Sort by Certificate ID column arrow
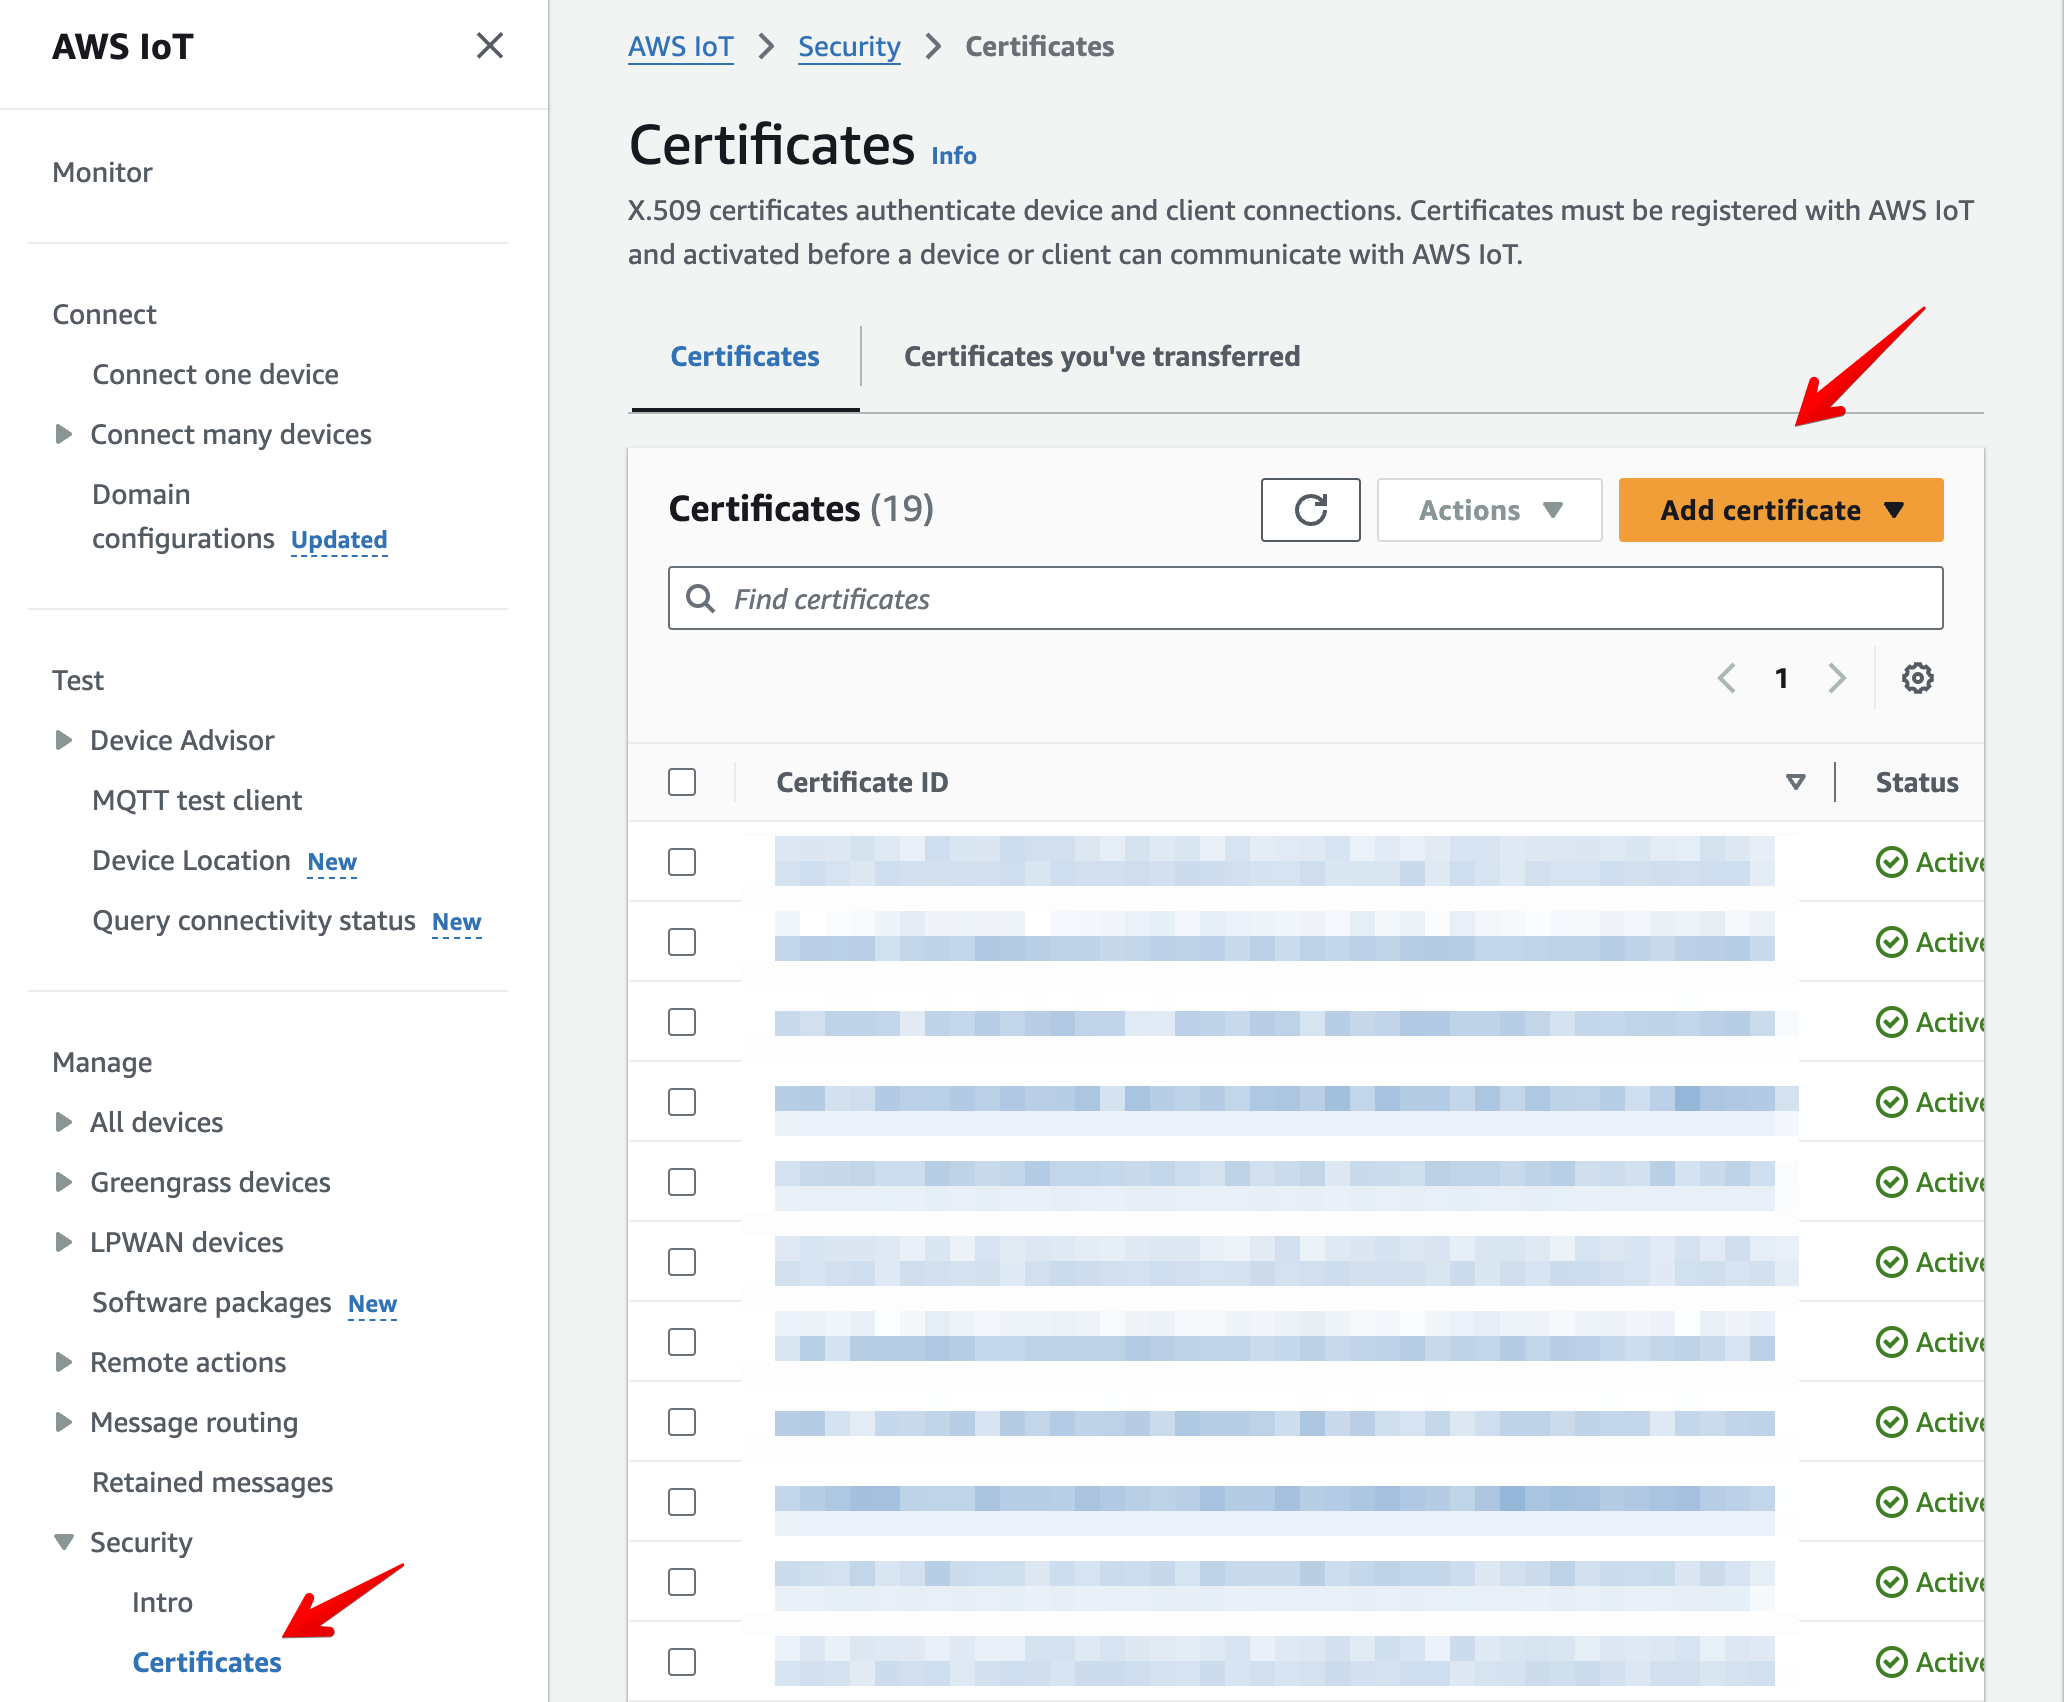This screenshot has height=1702, width=2064. (1796, 782)
